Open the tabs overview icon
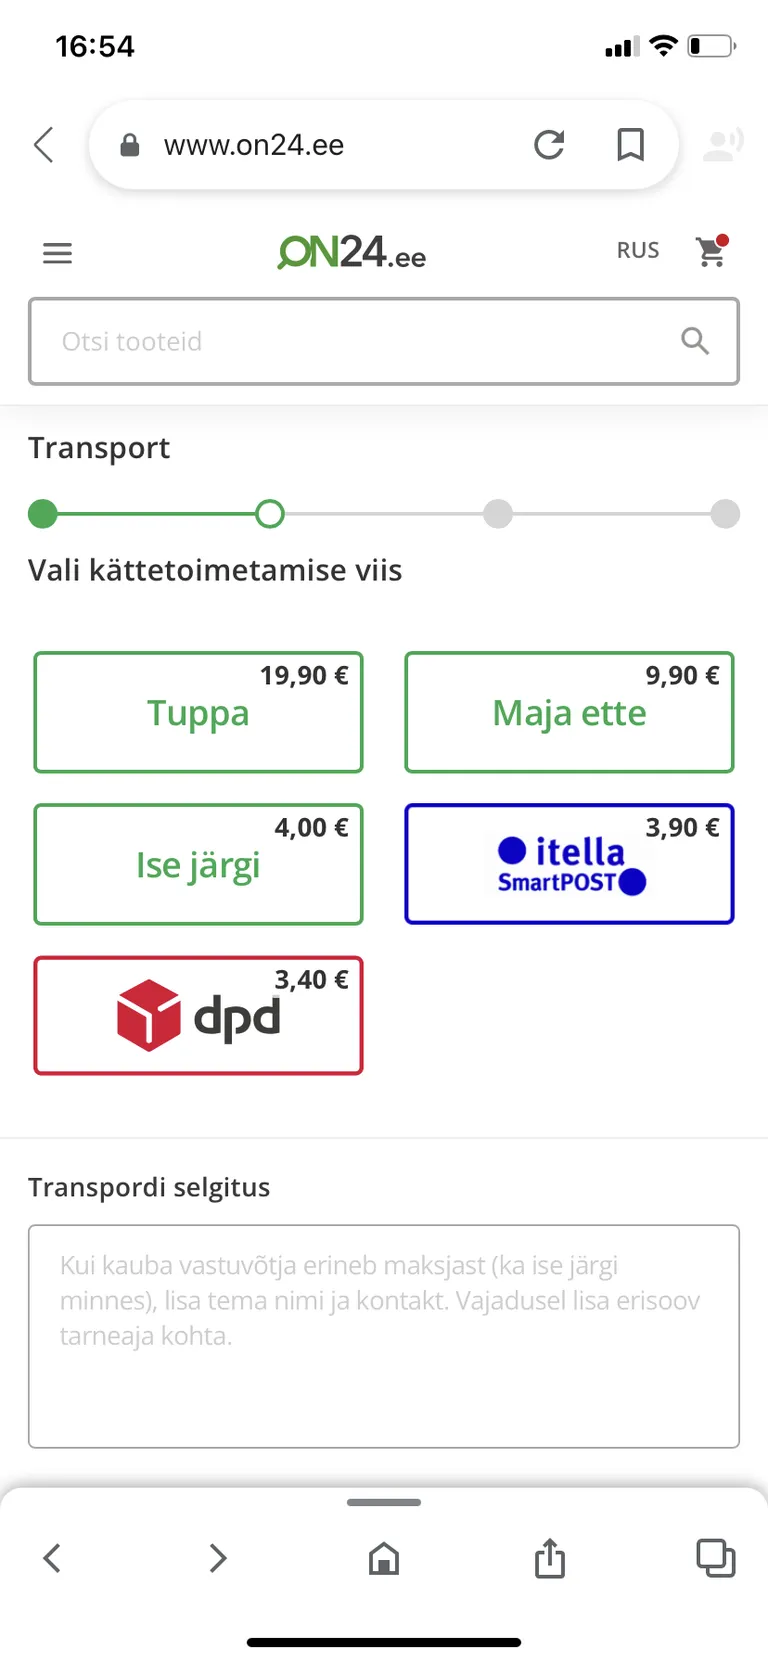The width and height of the screenshot is (768, 1662). click(x=715, y=1557)
